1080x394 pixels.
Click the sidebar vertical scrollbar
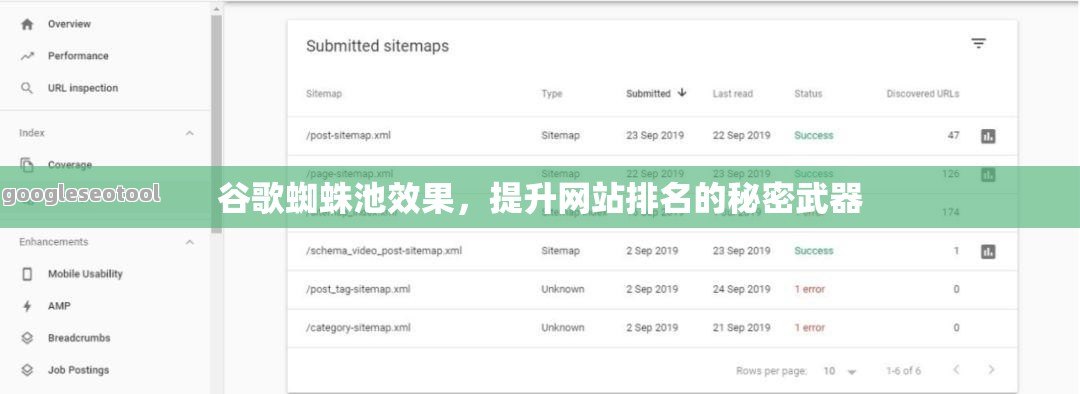(216, 124)
